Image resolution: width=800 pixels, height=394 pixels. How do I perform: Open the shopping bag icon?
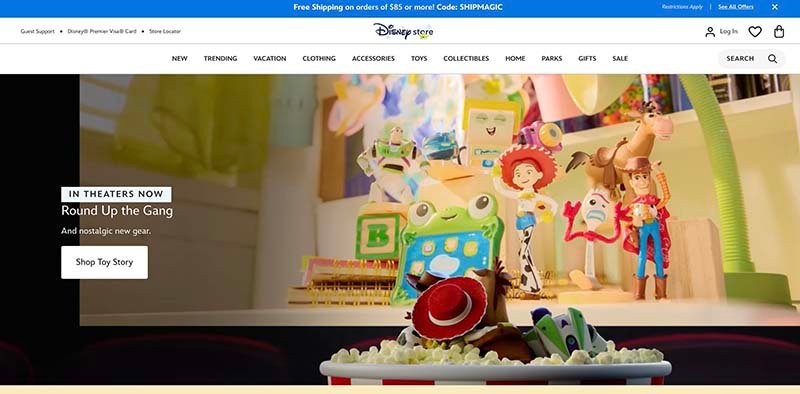coord(779,32)
